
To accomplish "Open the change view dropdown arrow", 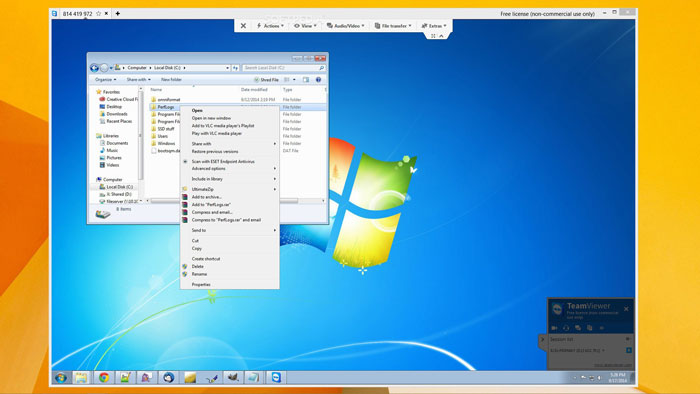I will point(294,79).
